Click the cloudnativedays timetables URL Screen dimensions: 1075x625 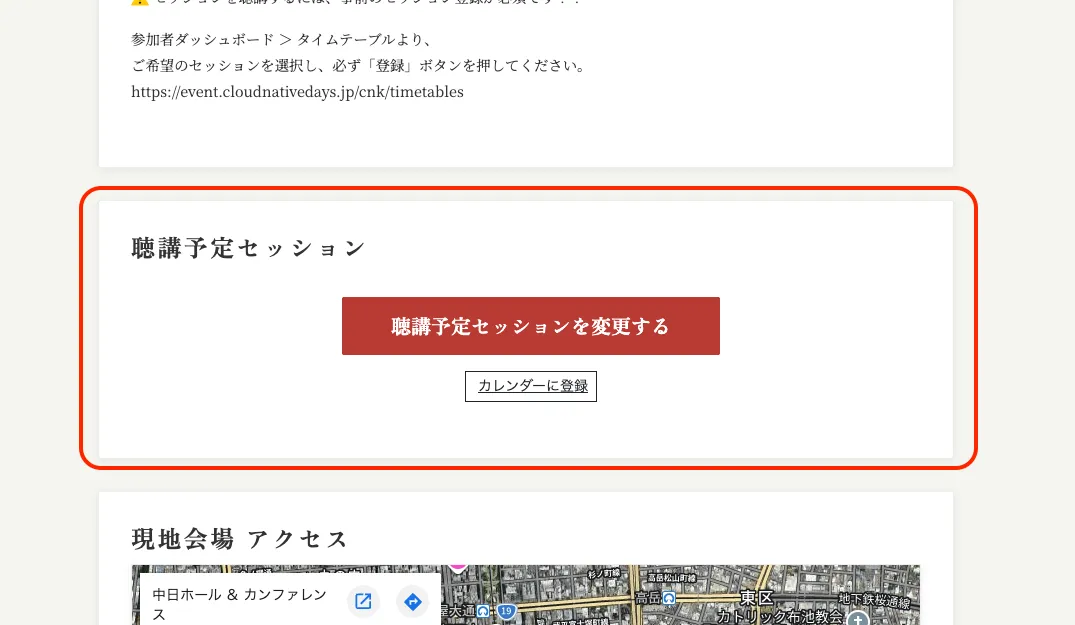[x=297, y=92]
